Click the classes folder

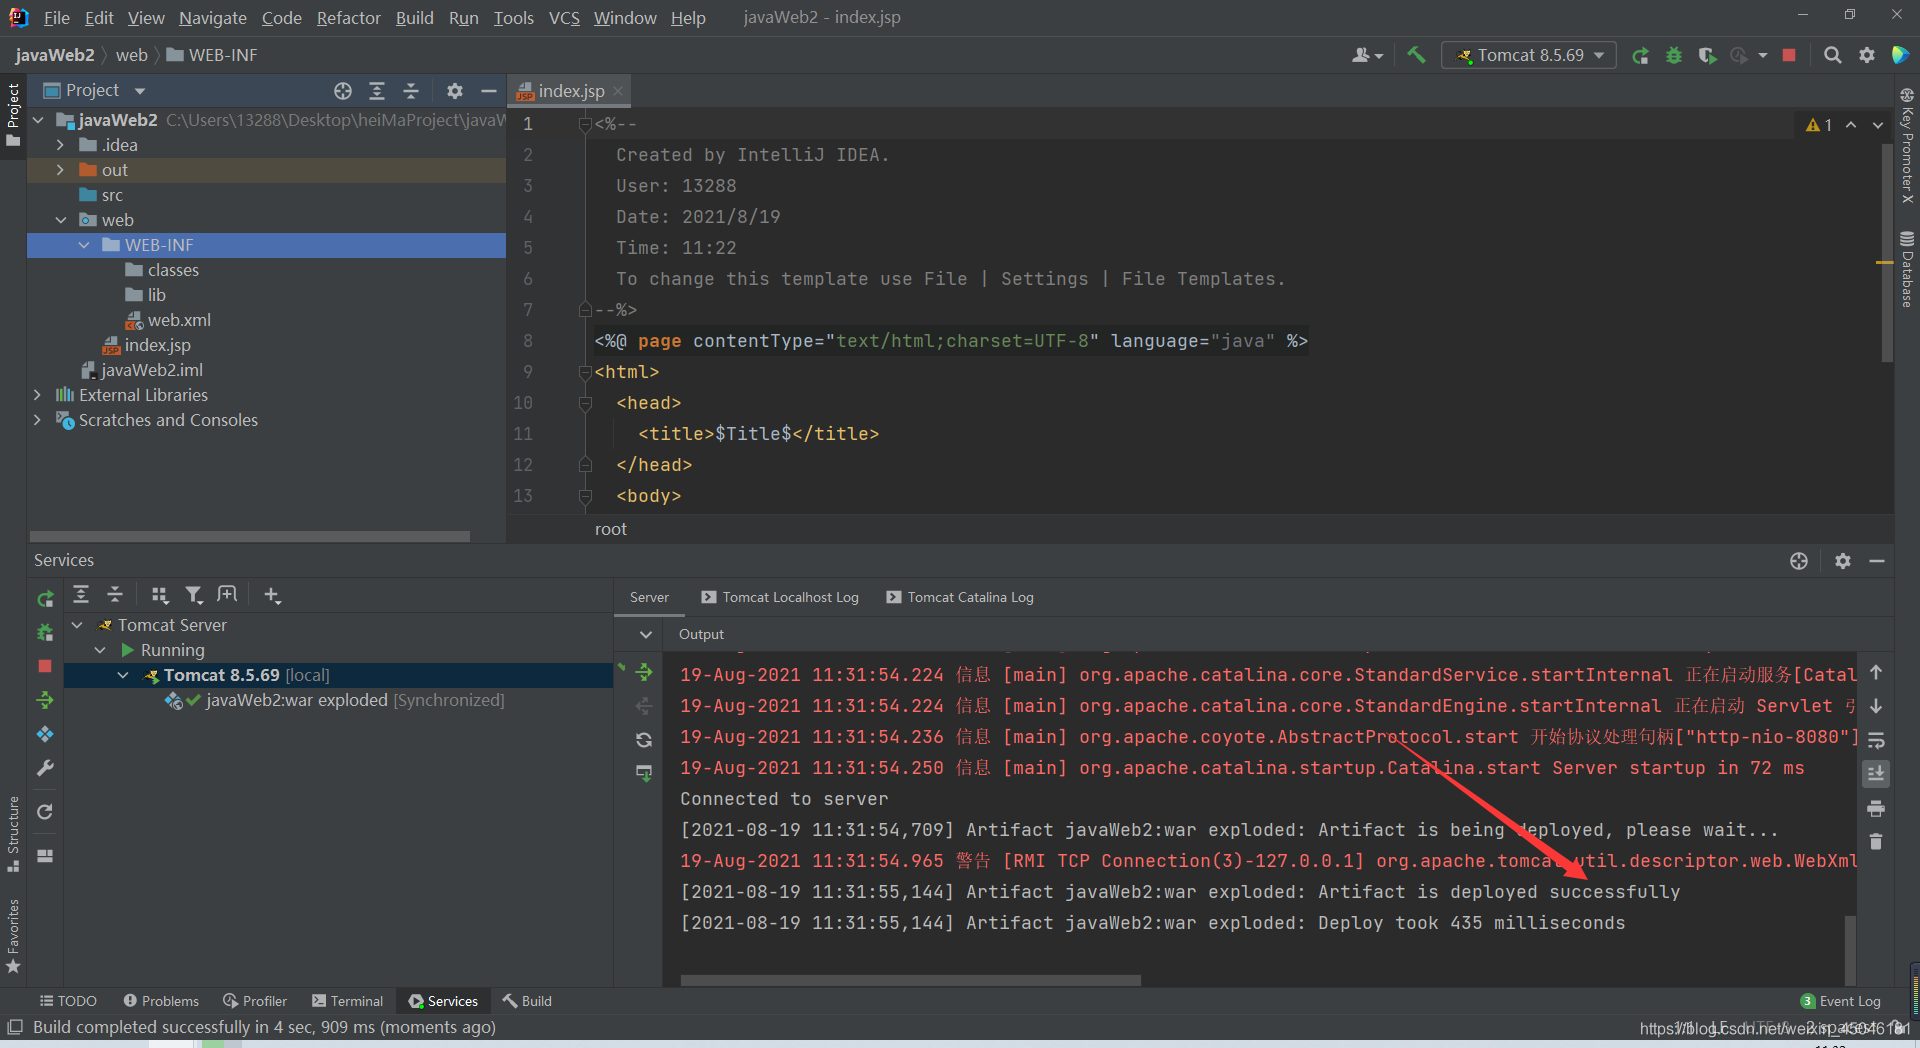point(162,270)
